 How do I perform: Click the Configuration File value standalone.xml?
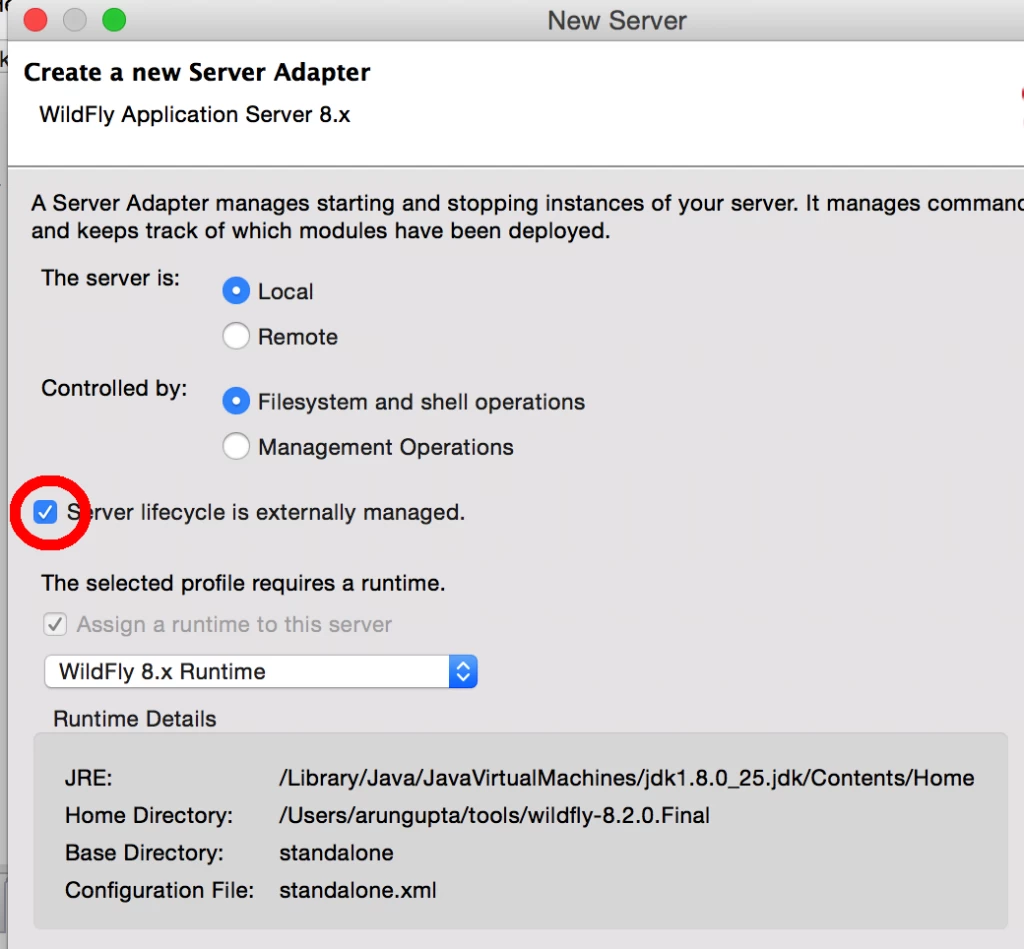point(358,890)
